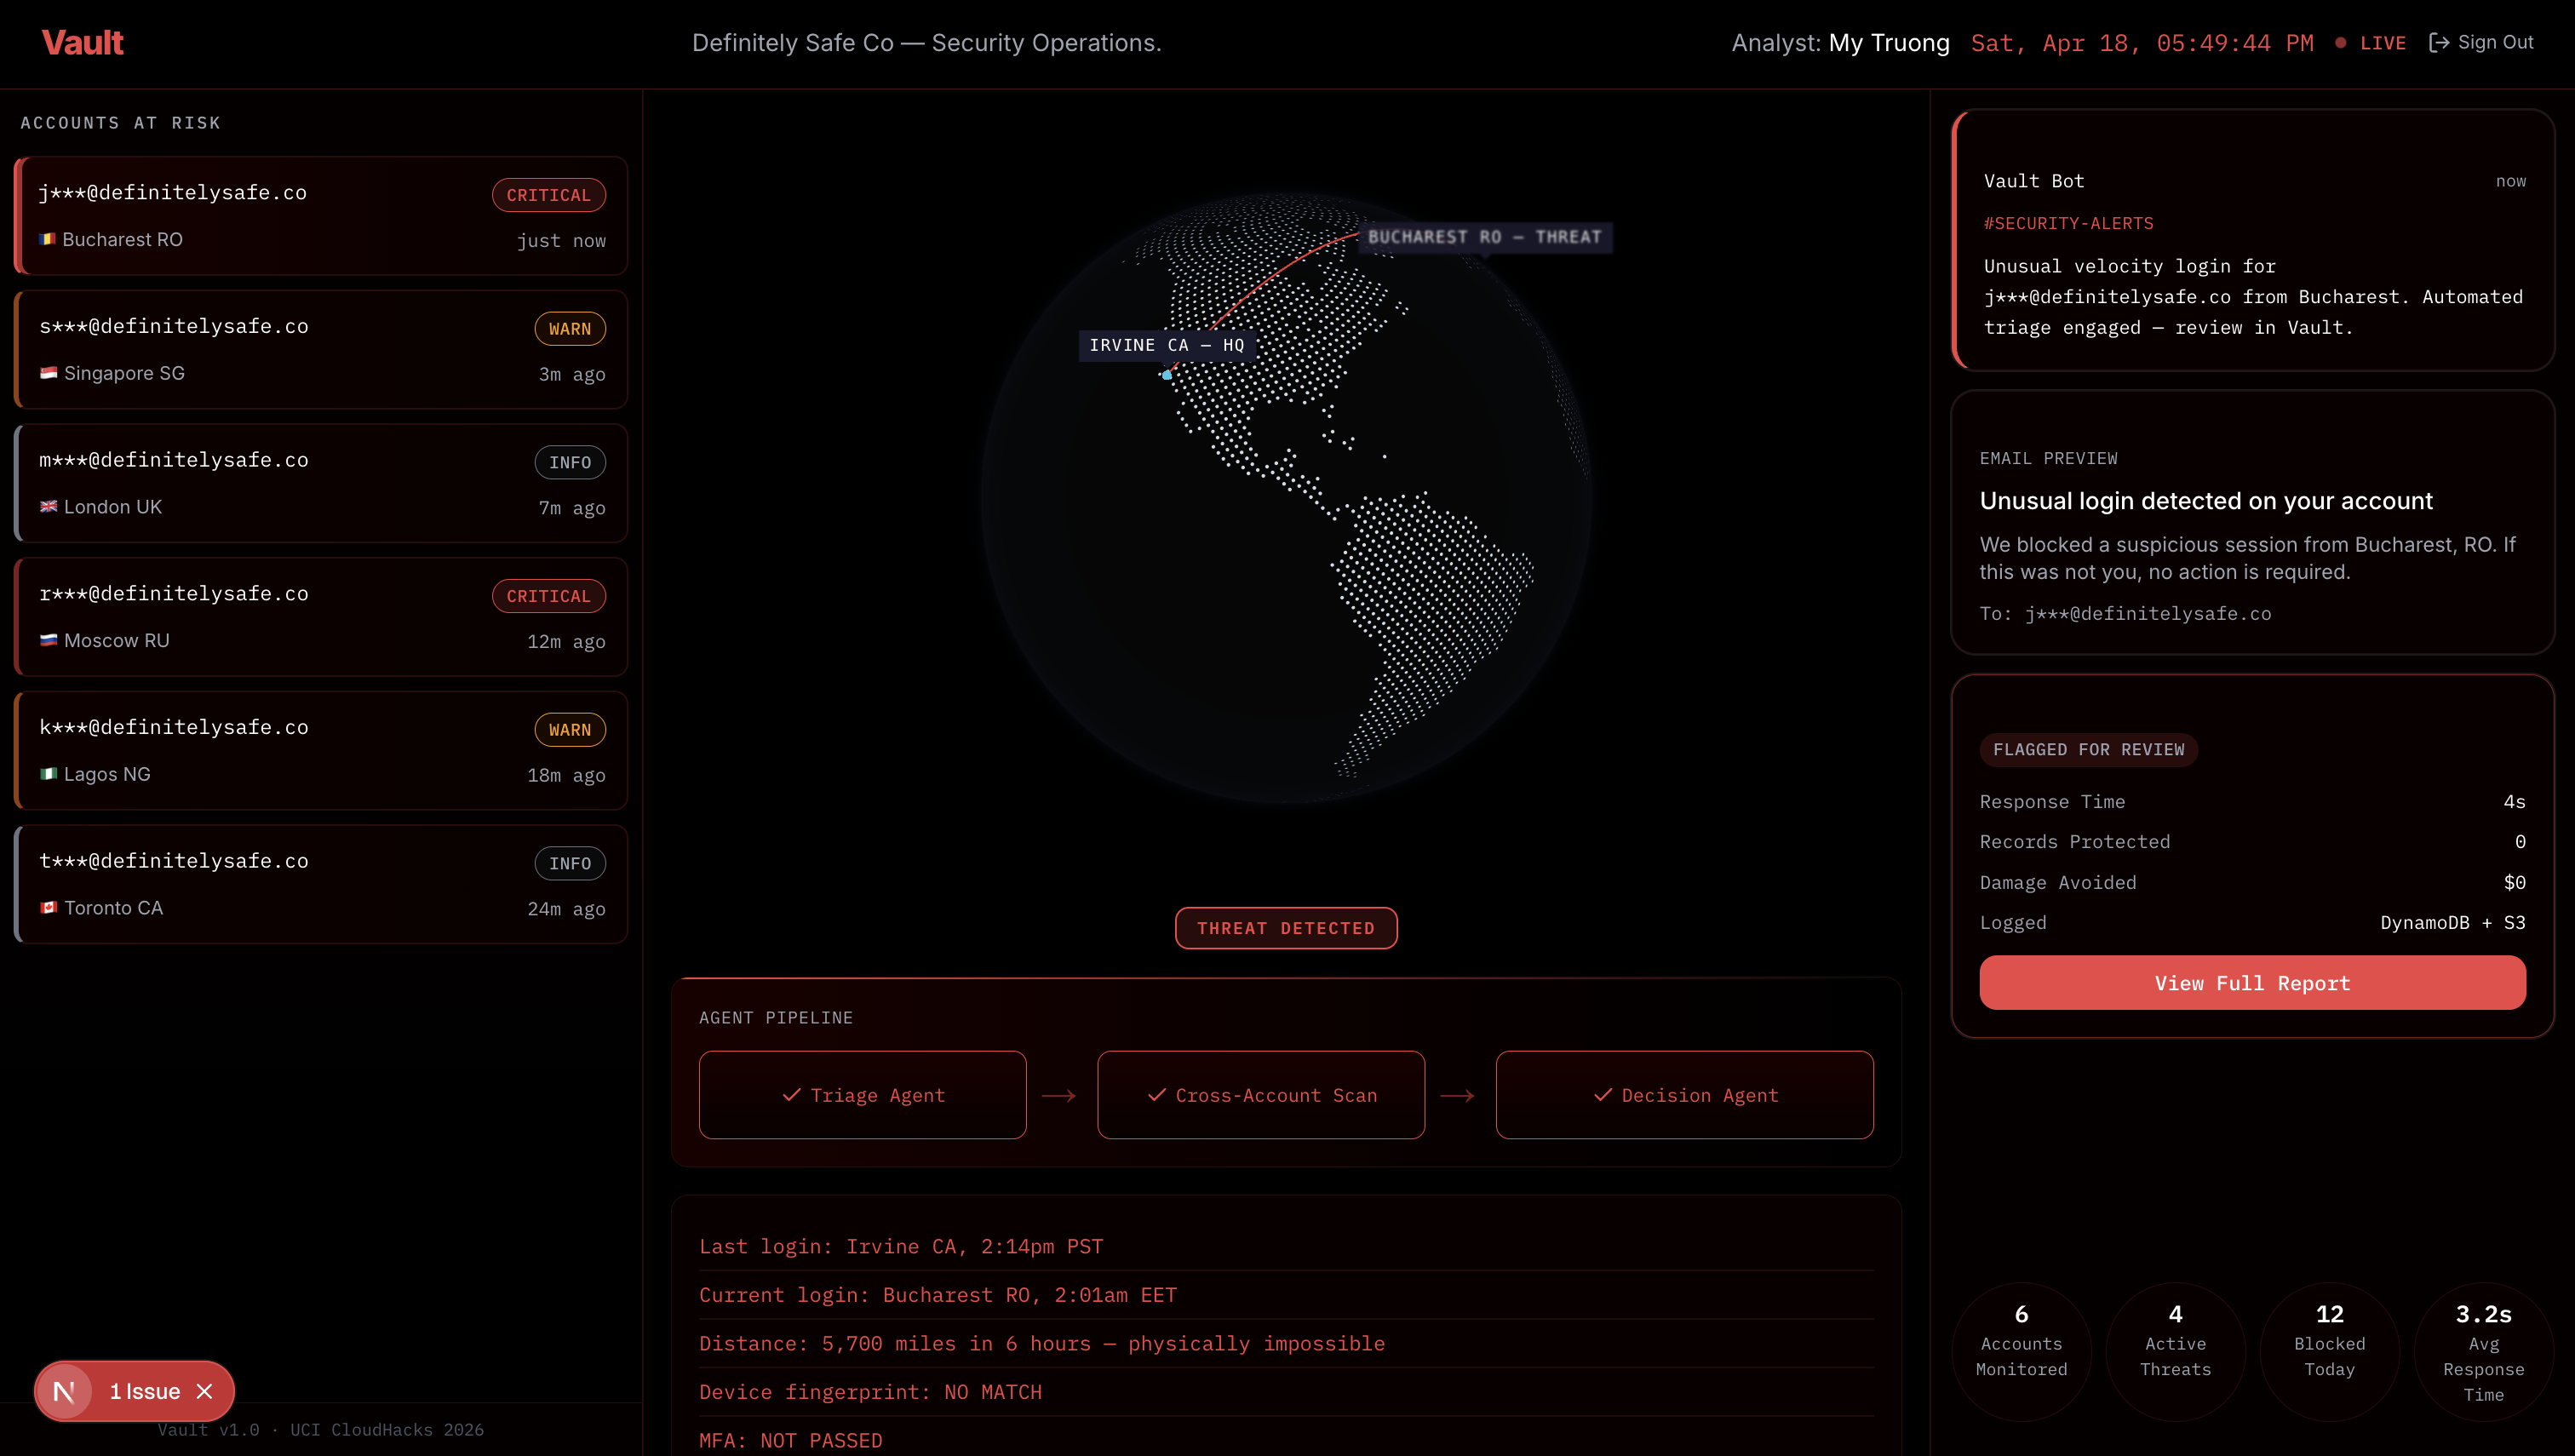Select the r***@definitelysafe.co Moscow account
The width and height of the screenshot is (2575, 1456).
pos(321,616)
